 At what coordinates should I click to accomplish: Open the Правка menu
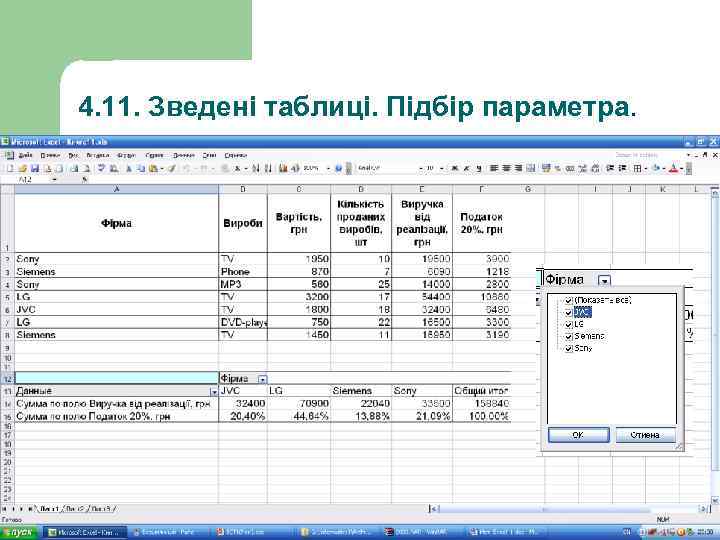50,155
